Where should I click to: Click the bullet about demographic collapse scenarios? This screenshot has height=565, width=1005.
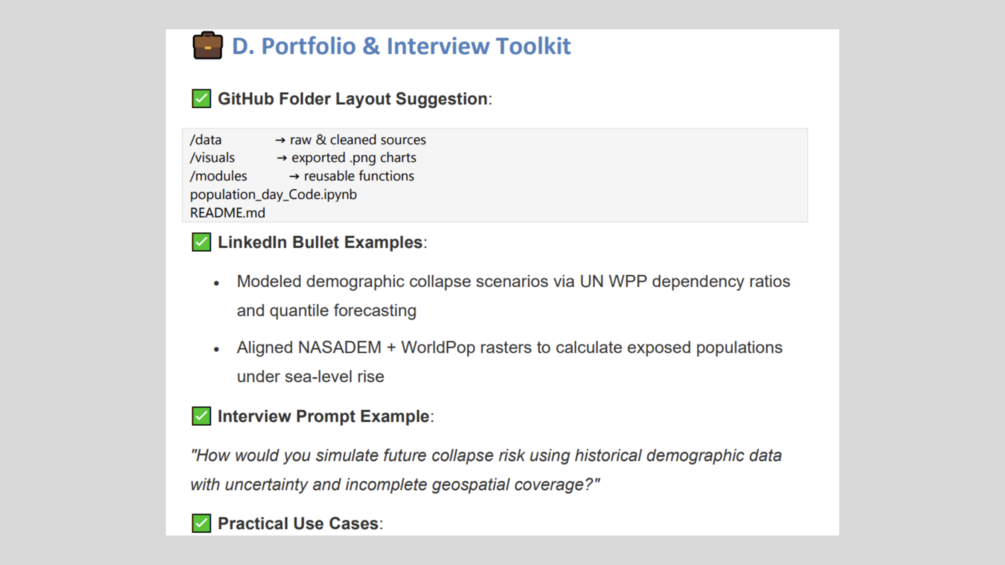pos(513,296)
